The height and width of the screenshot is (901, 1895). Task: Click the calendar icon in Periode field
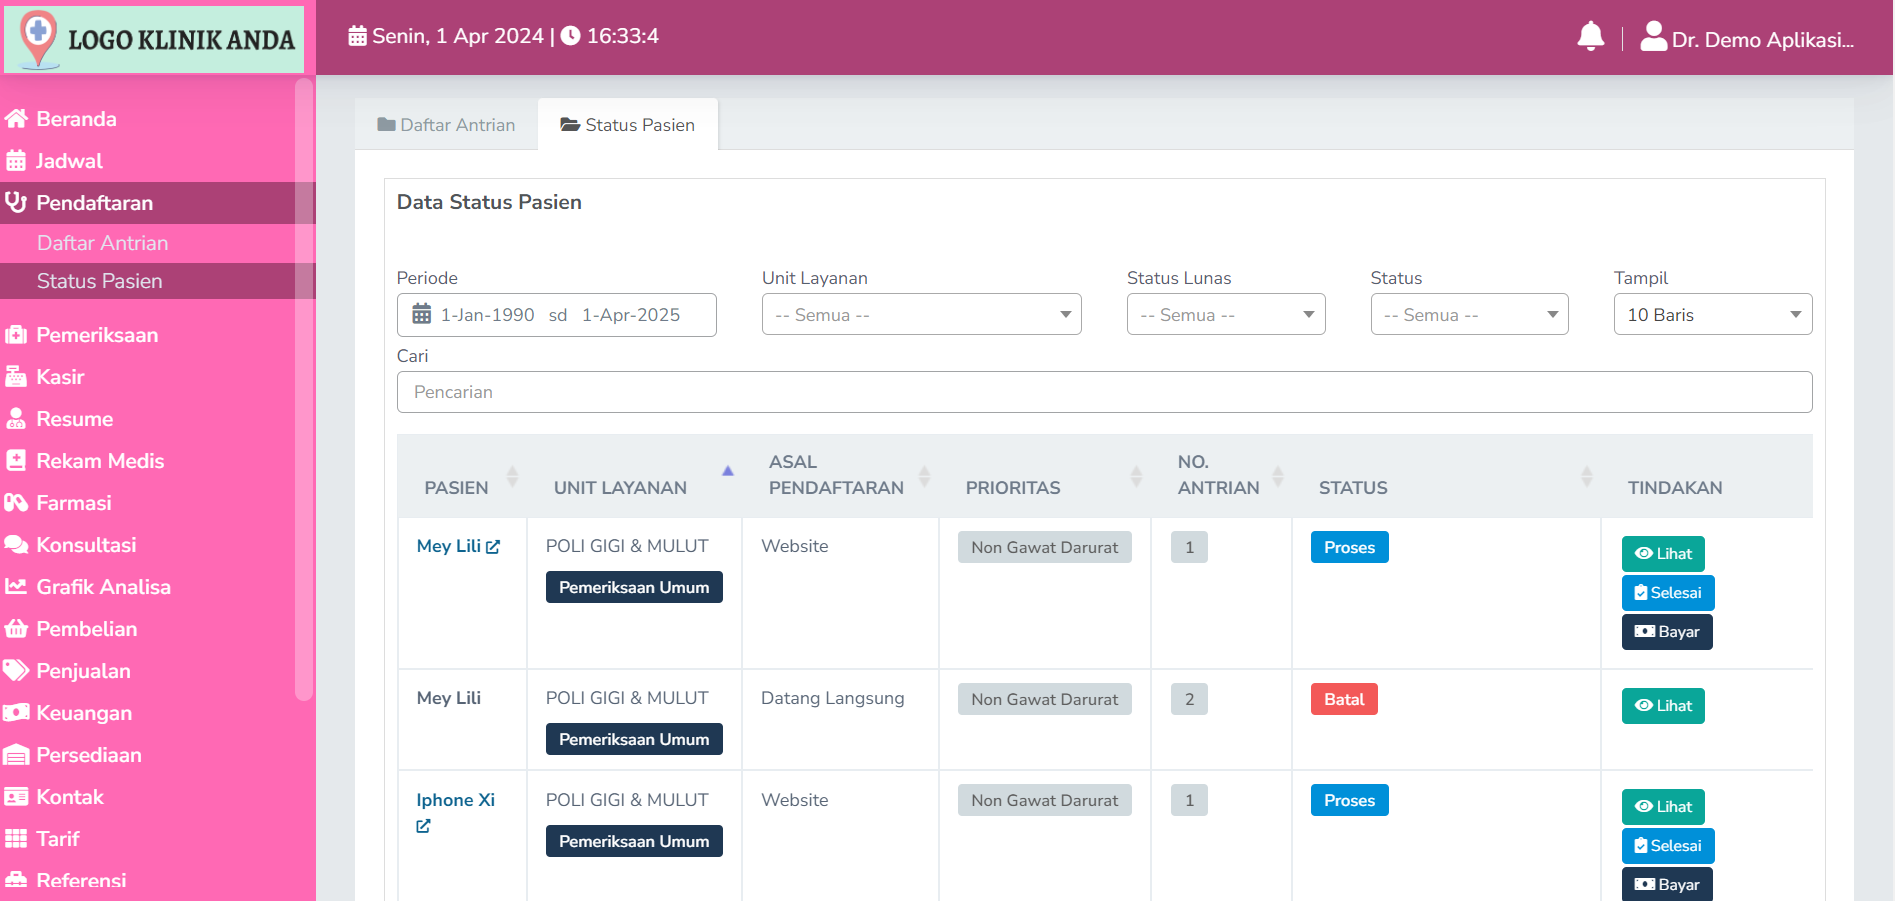422,315
